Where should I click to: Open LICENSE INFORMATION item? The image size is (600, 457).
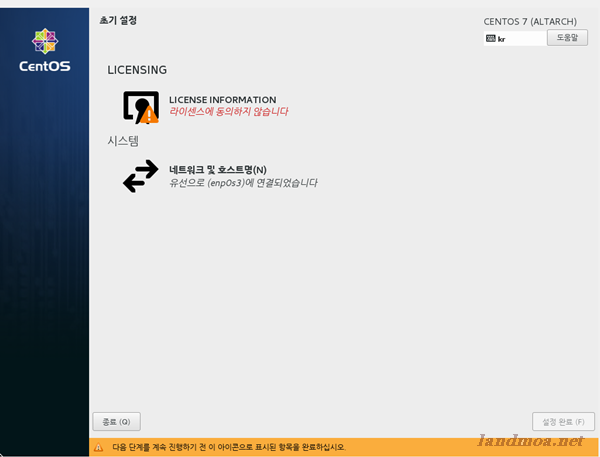(x=222, y=100)
